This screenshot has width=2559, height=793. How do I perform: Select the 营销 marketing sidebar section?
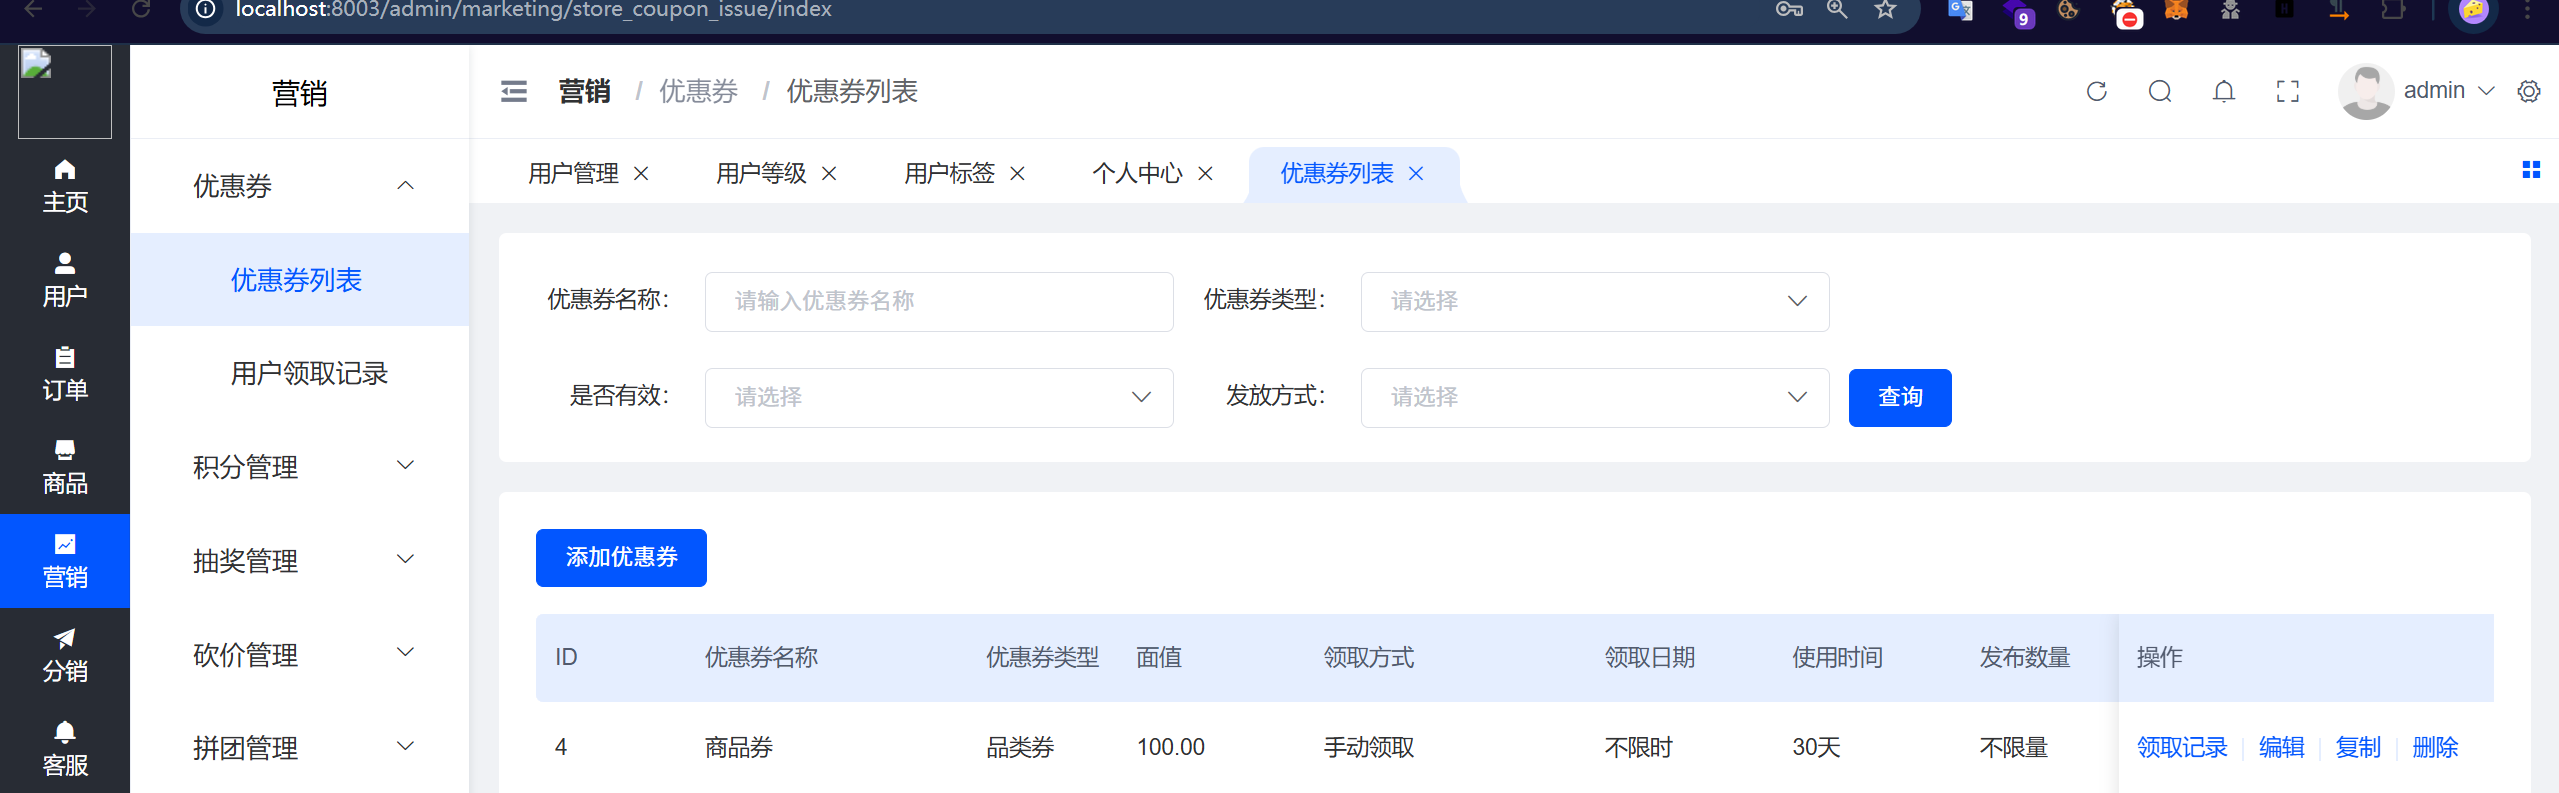(65, 561)
